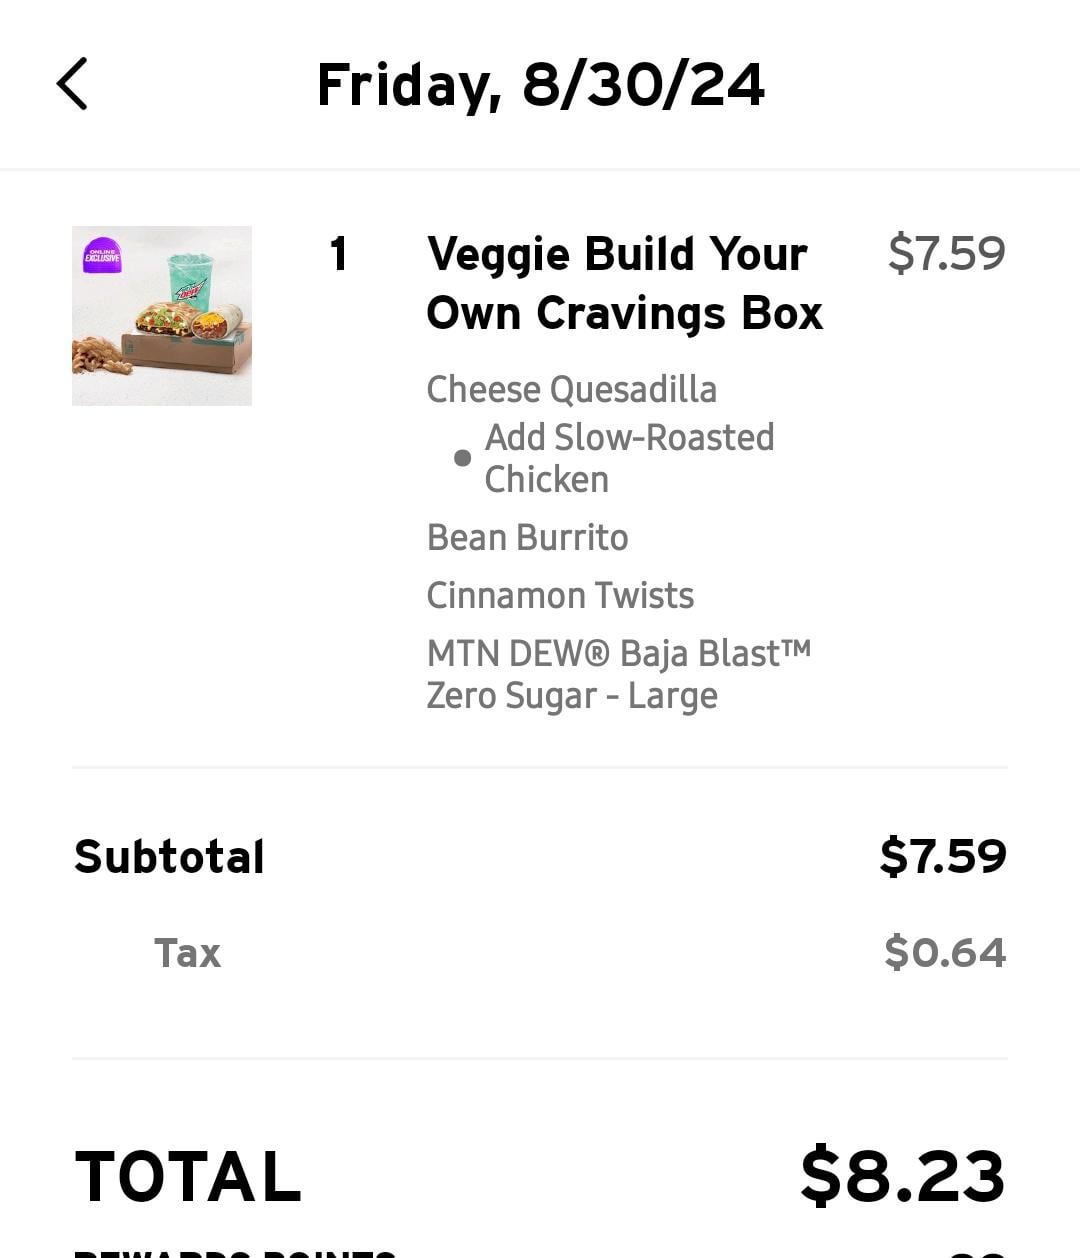The height and width of the screenshot is (1258, 1080).
Task: Tap the $0.64 tax amount
Action: tap(945, 952)
